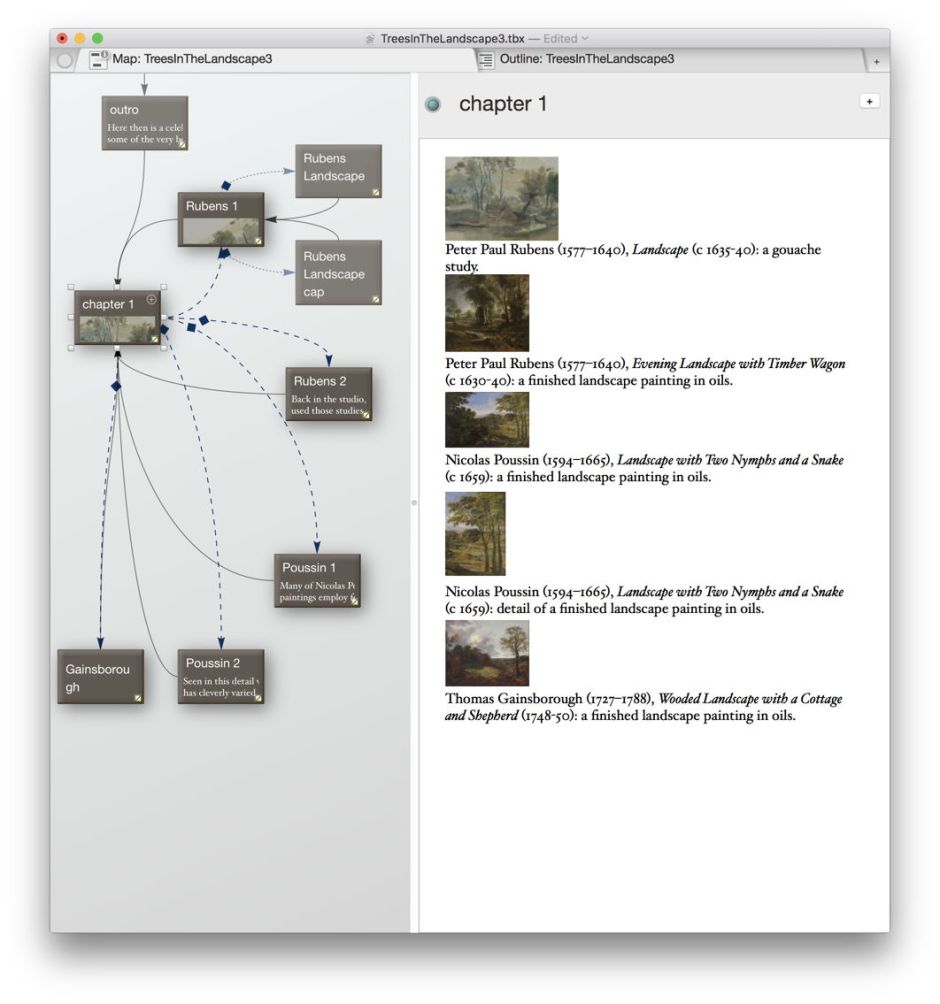Switch to the Map: TreesInTheLandscape3 tab

[x=191, y=59]
